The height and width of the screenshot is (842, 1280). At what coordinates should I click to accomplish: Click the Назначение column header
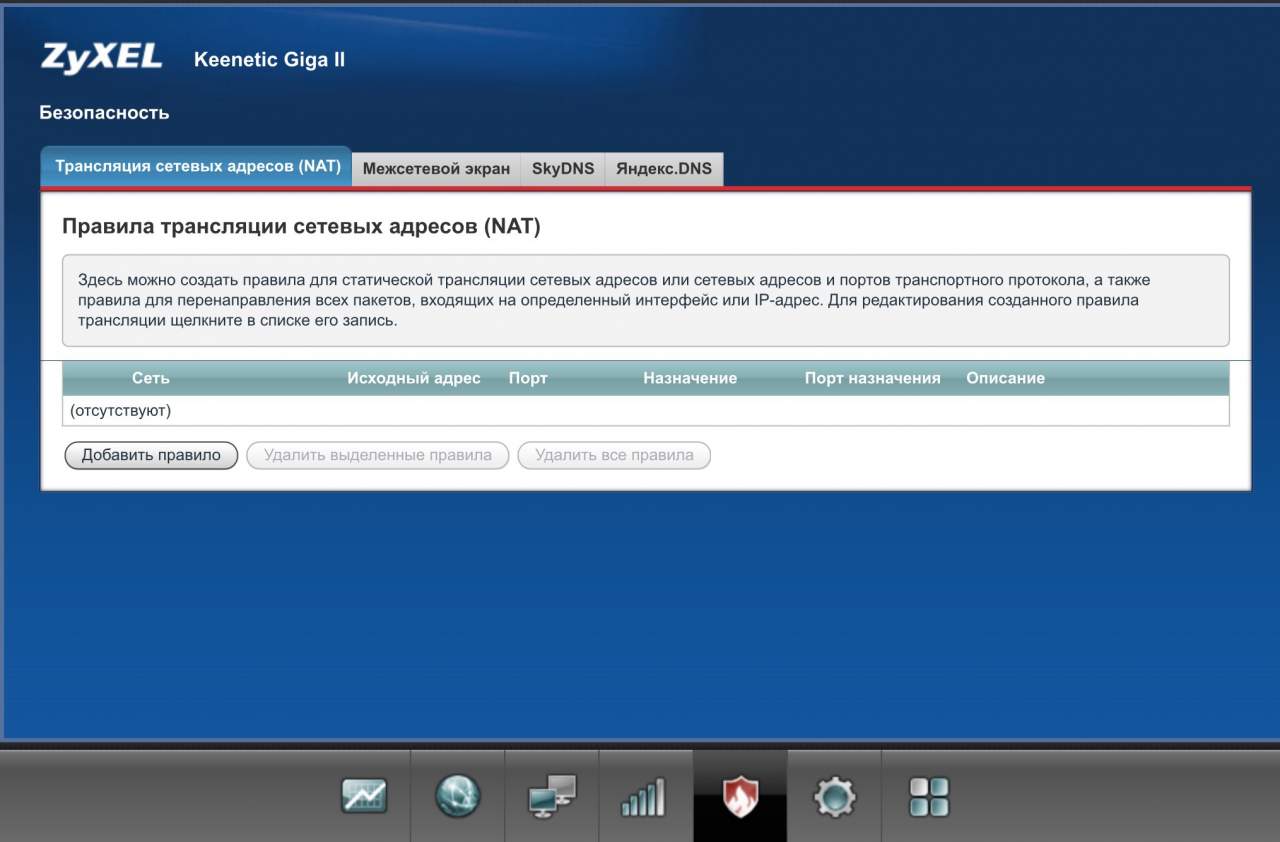(690, 378)
